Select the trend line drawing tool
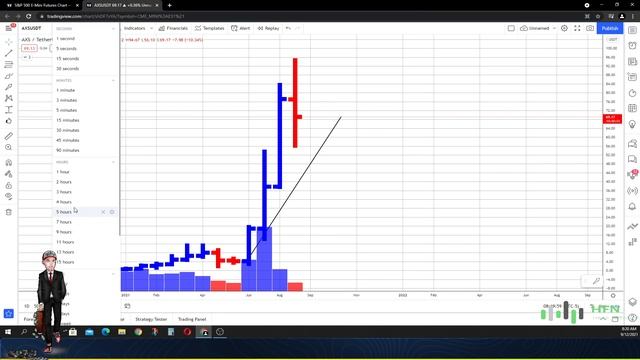640x360 pixels. point(9,53)
